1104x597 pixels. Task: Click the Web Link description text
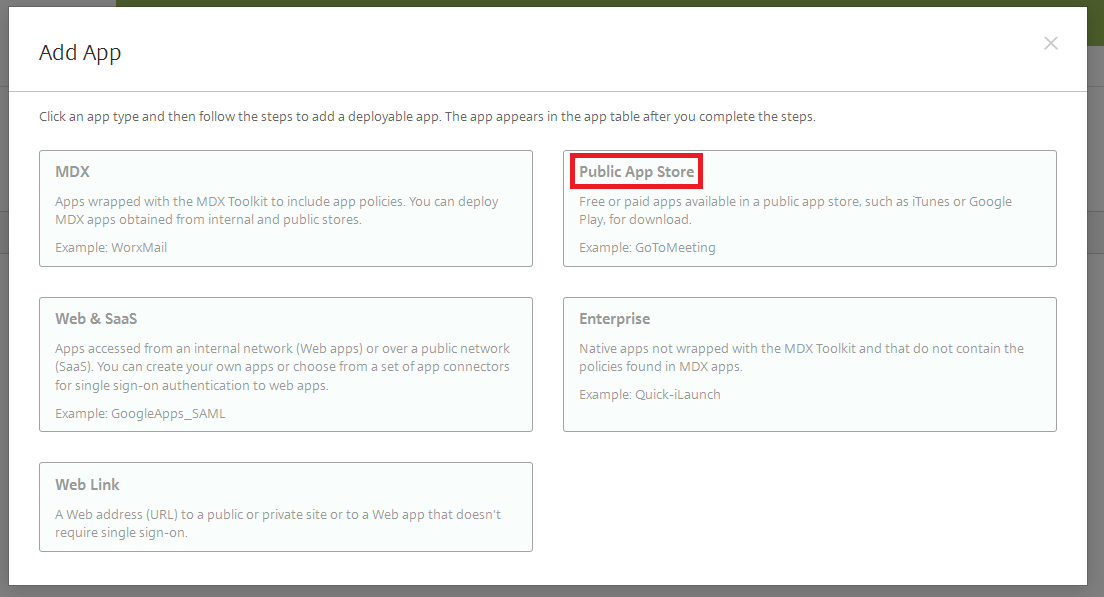(278, 523)
